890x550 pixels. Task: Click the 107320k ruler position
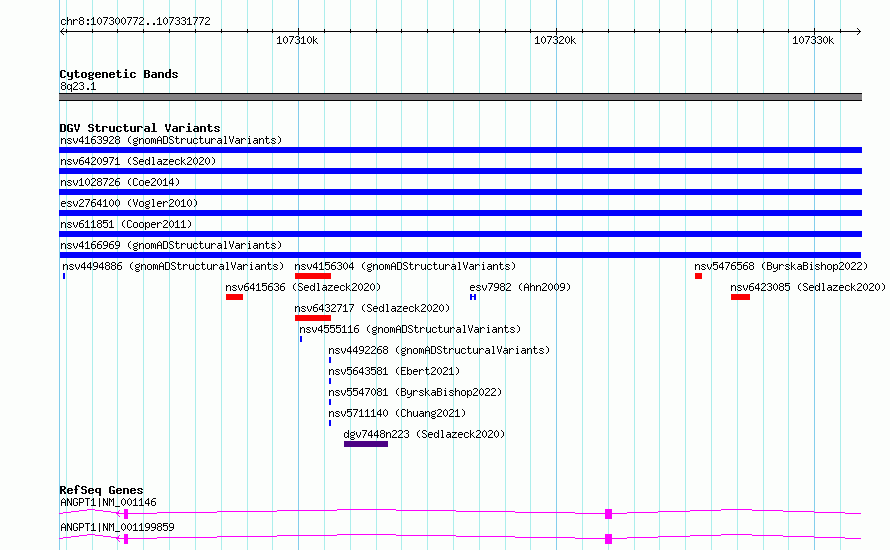point(555,40)
